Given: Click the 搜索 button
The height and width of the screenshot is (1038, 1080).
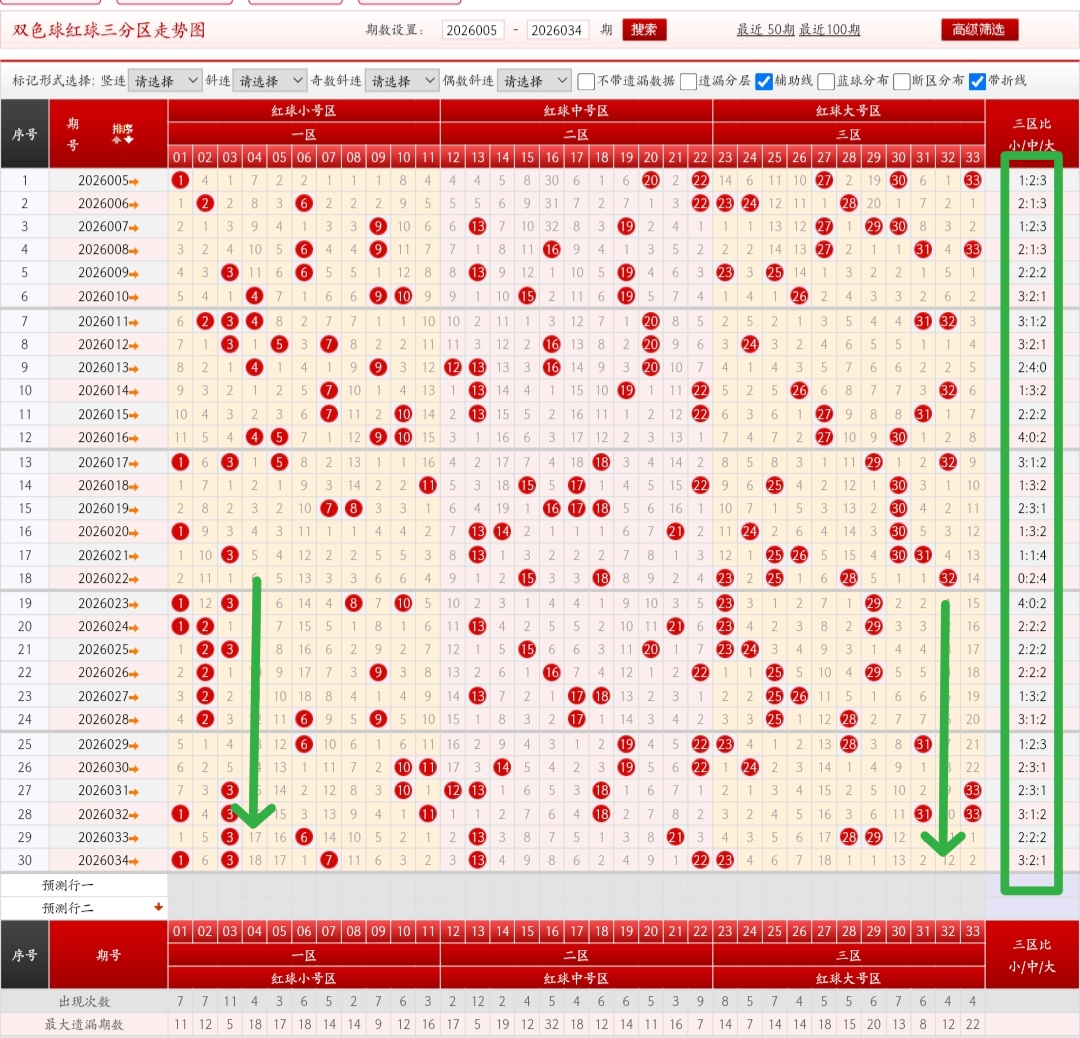Looking at the screenshot, I should coord(644,29).
